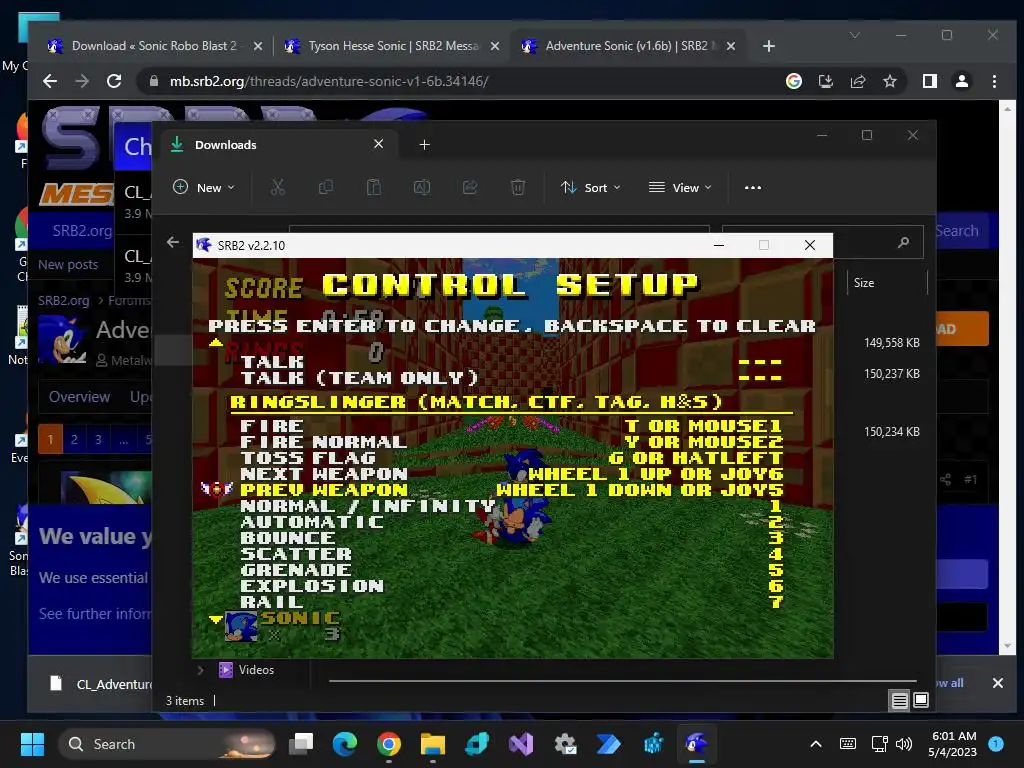This screenshot has height=768, width=1024.
Task: Click File Explorer back arrow
Action: coord(172,242)
